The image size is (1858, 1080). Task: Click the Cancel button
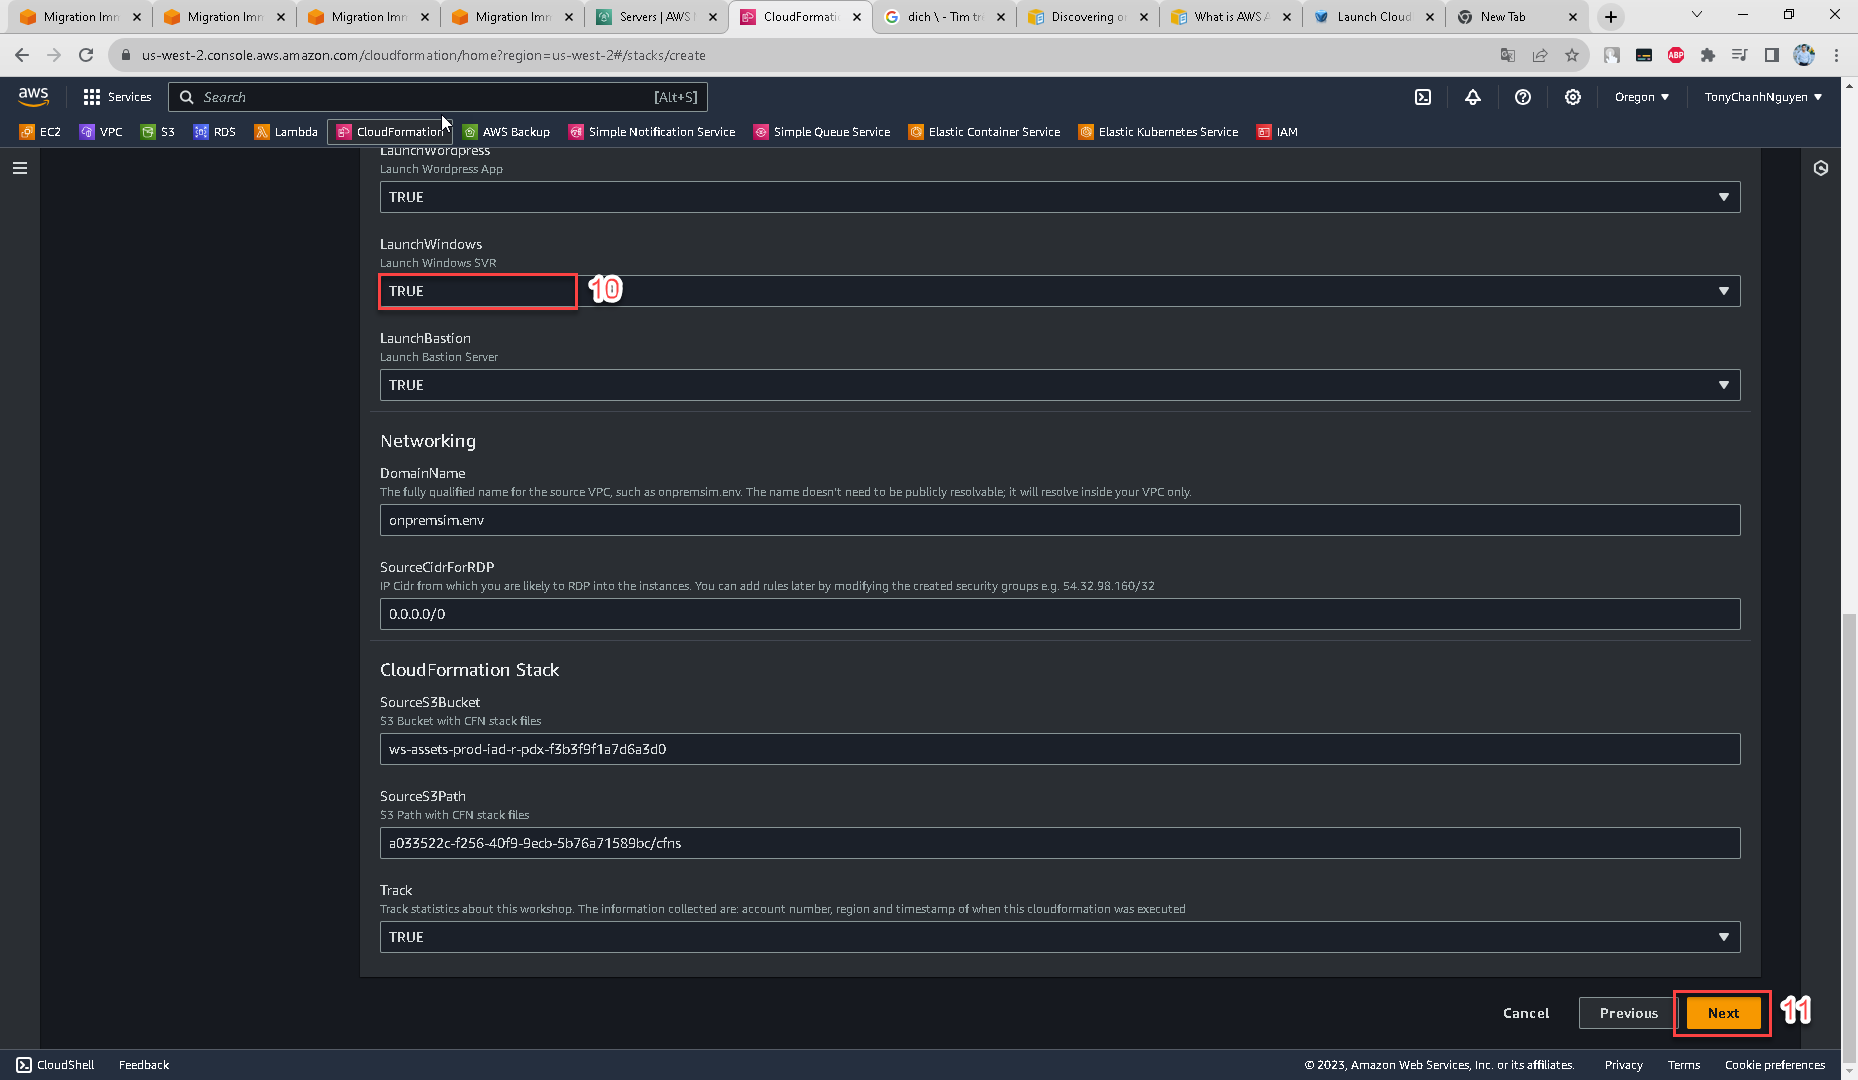(x=1526, y=1013)
